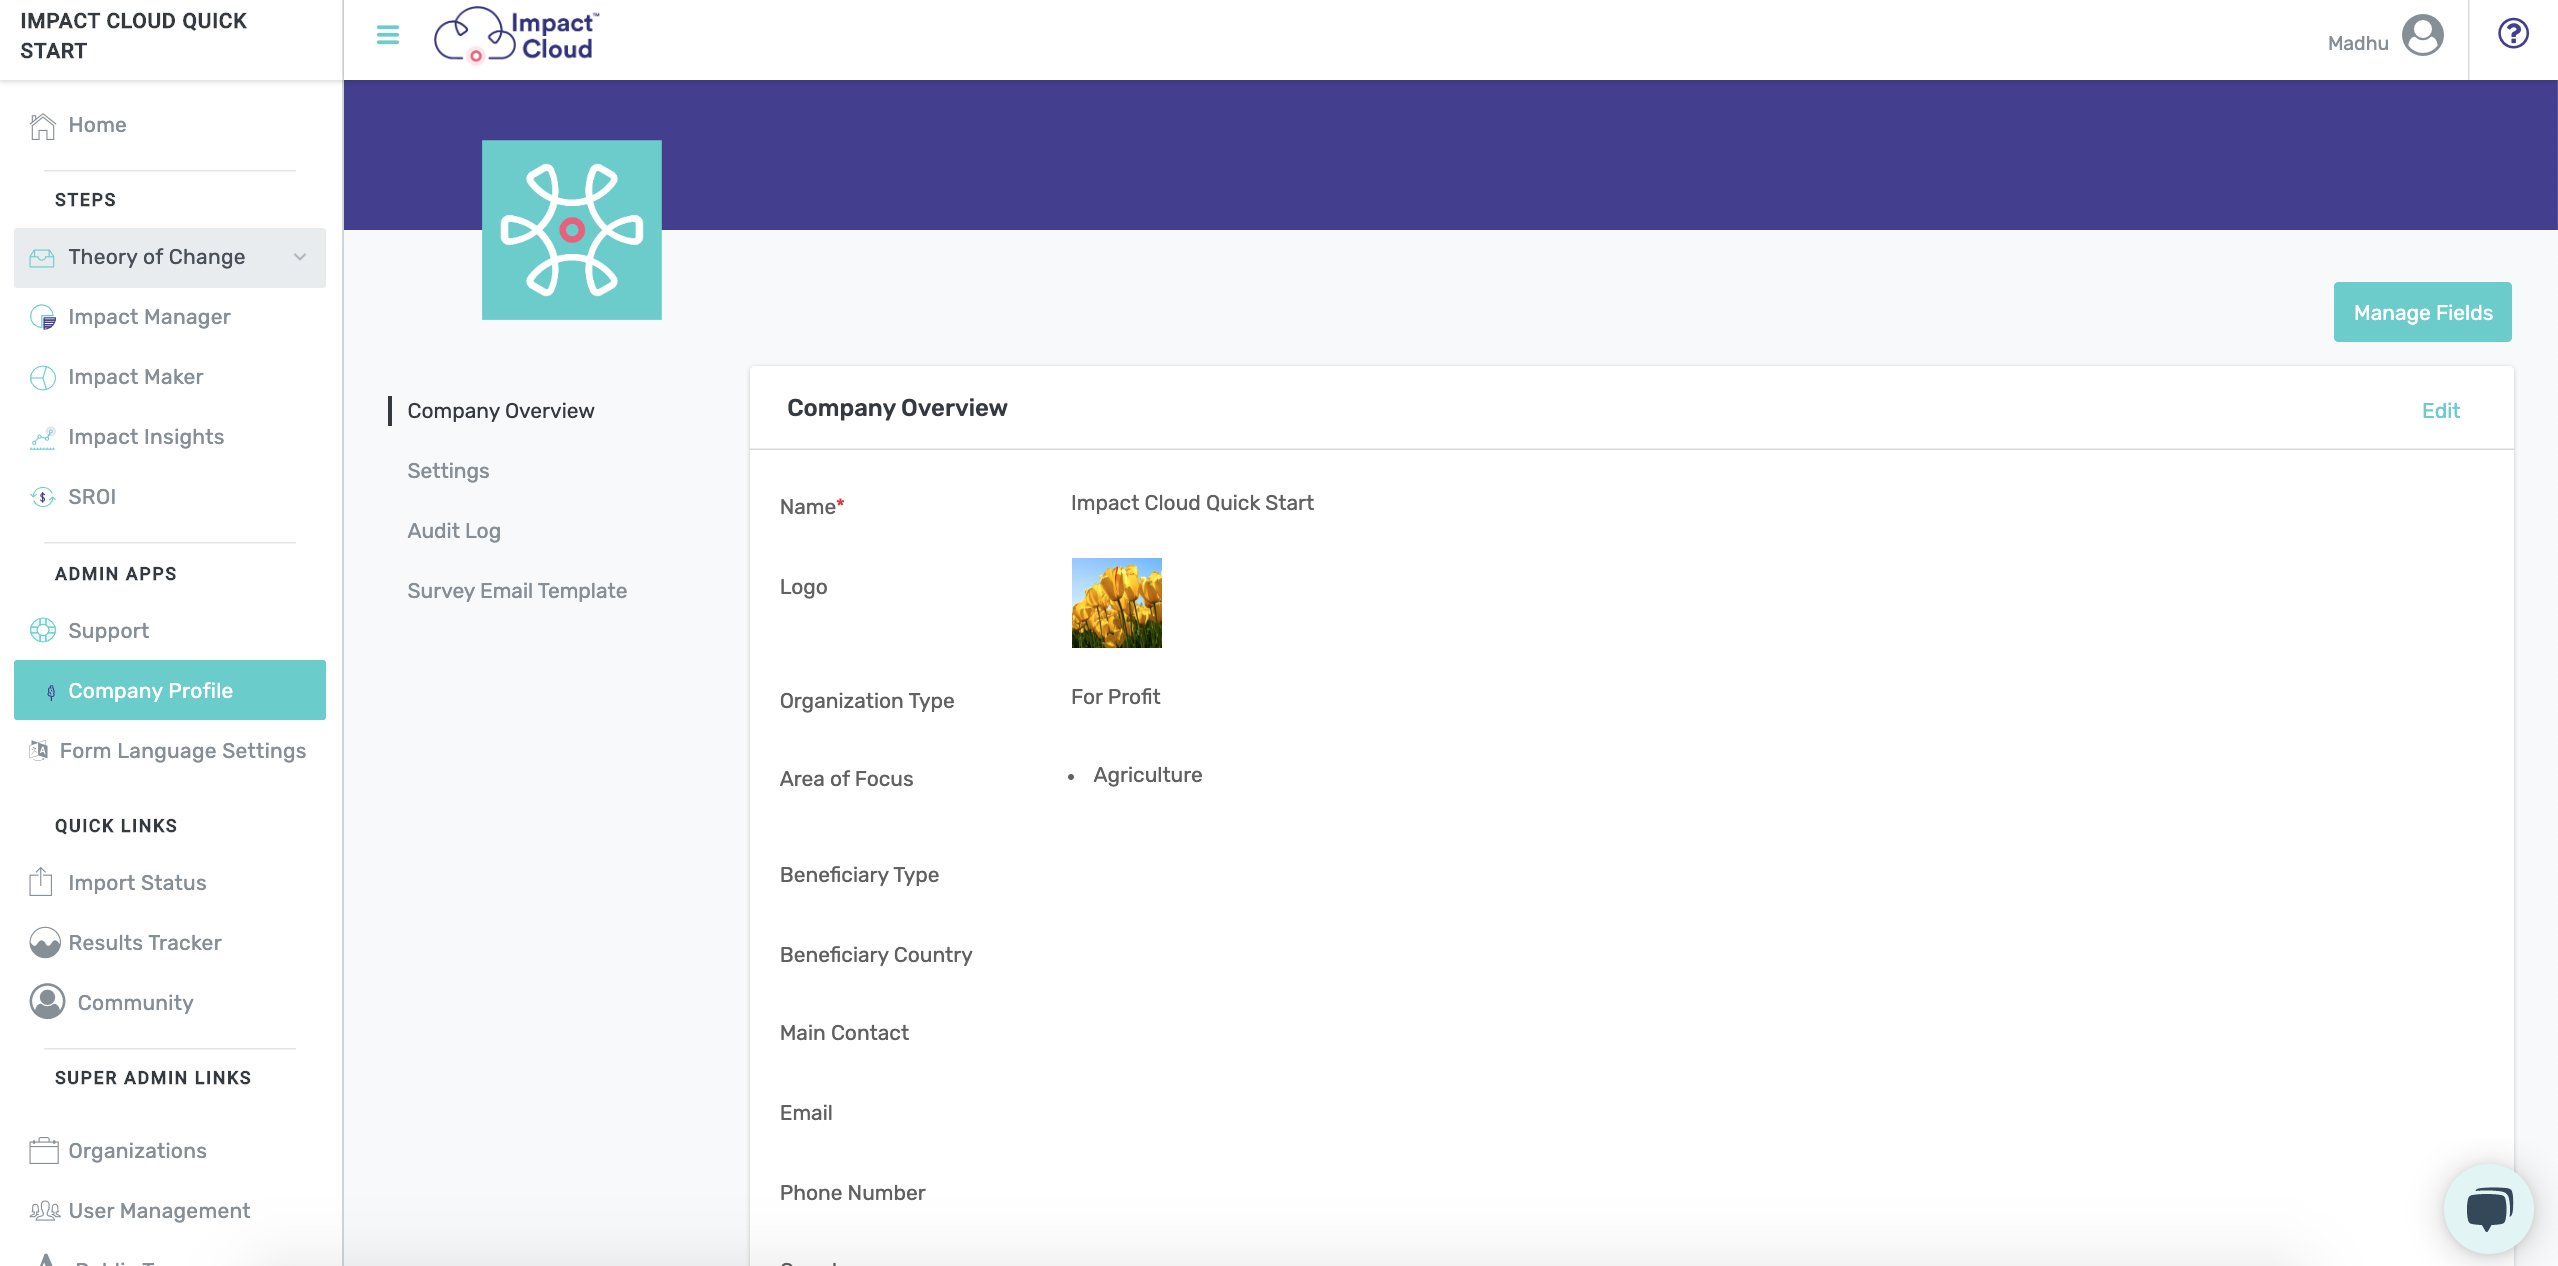Click the User Management people icon
The image size is (2558, 1266).
click(x=44, y=1211)
